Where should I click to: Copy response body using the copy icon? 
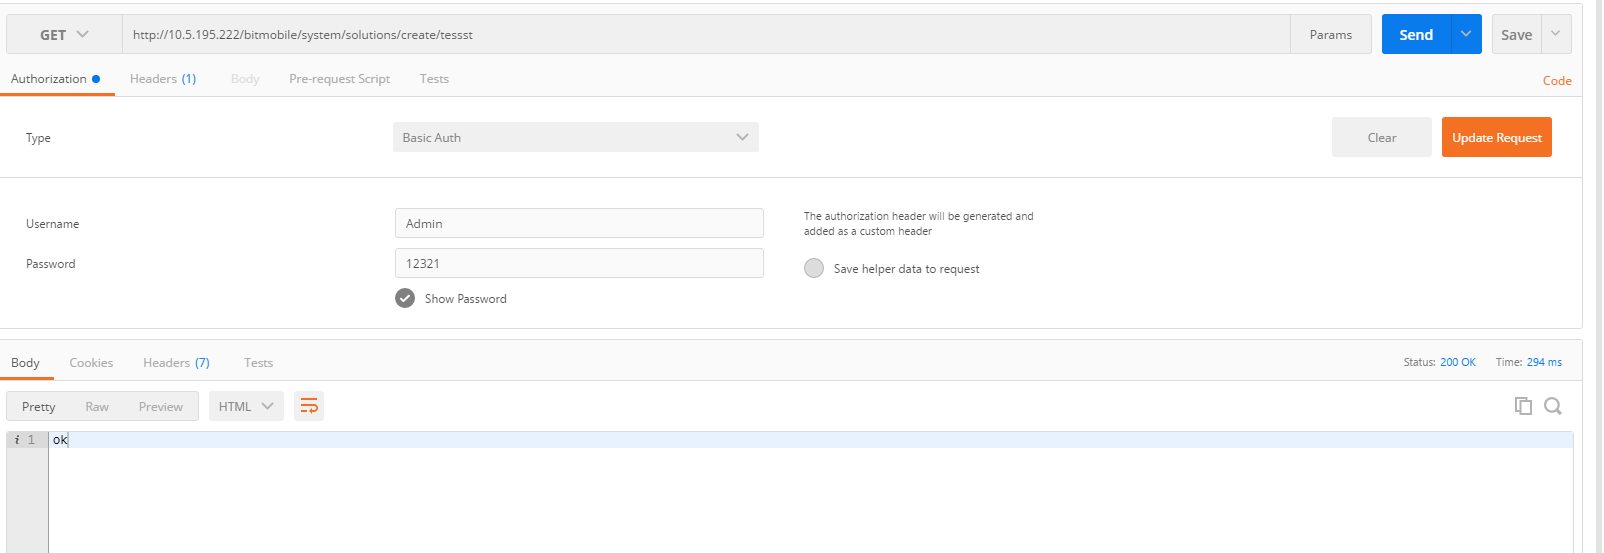[x=1523, y=406]
